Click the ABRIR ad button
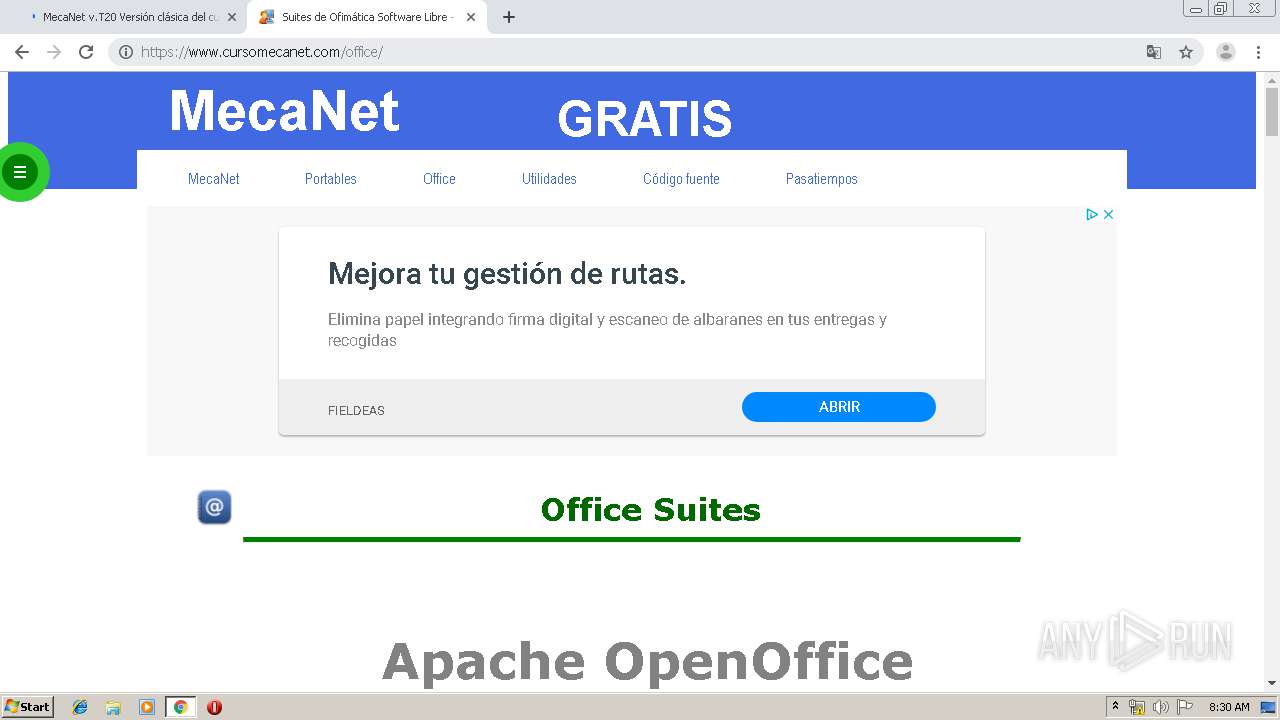The width and height of the screenshot is (1280, 720). [839, 407]
